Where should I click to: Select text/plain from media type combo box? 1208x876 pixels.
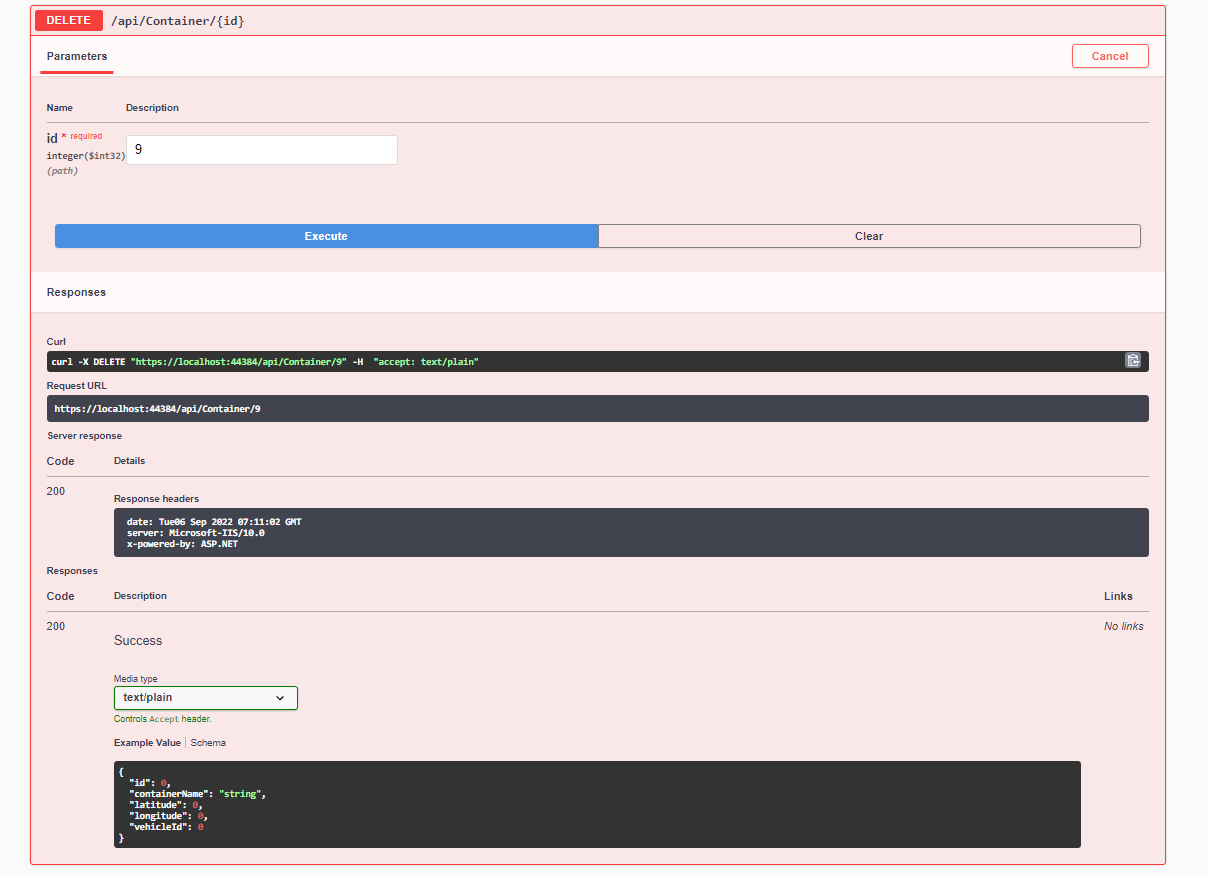coord(195,697)
